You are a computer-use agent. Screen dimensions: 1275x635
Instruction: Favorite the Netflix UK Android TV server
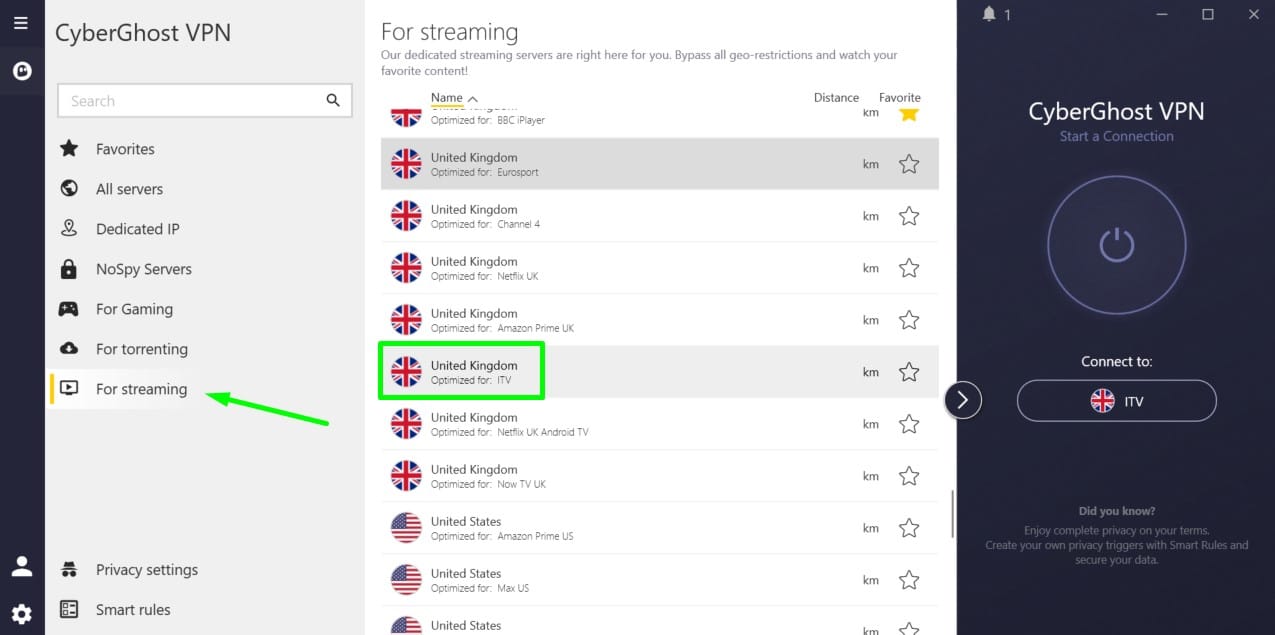(x=908, y=424)
